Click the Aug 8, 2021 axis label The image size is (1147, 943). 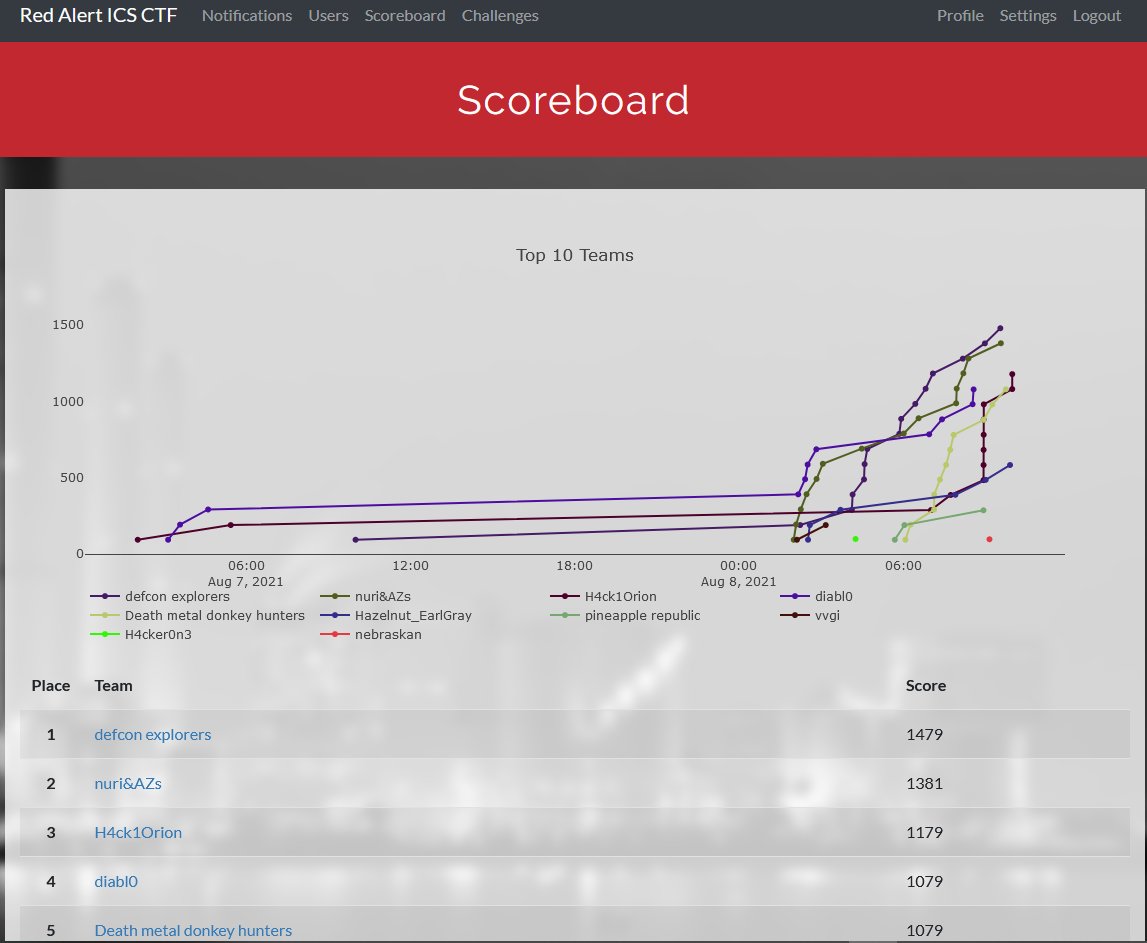click(738, 582)
